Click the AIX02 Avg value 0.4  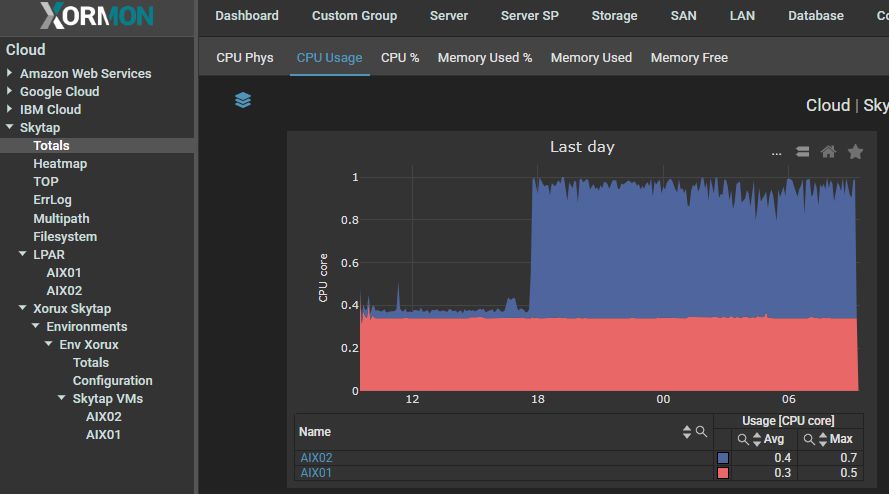tap(782, 458)
